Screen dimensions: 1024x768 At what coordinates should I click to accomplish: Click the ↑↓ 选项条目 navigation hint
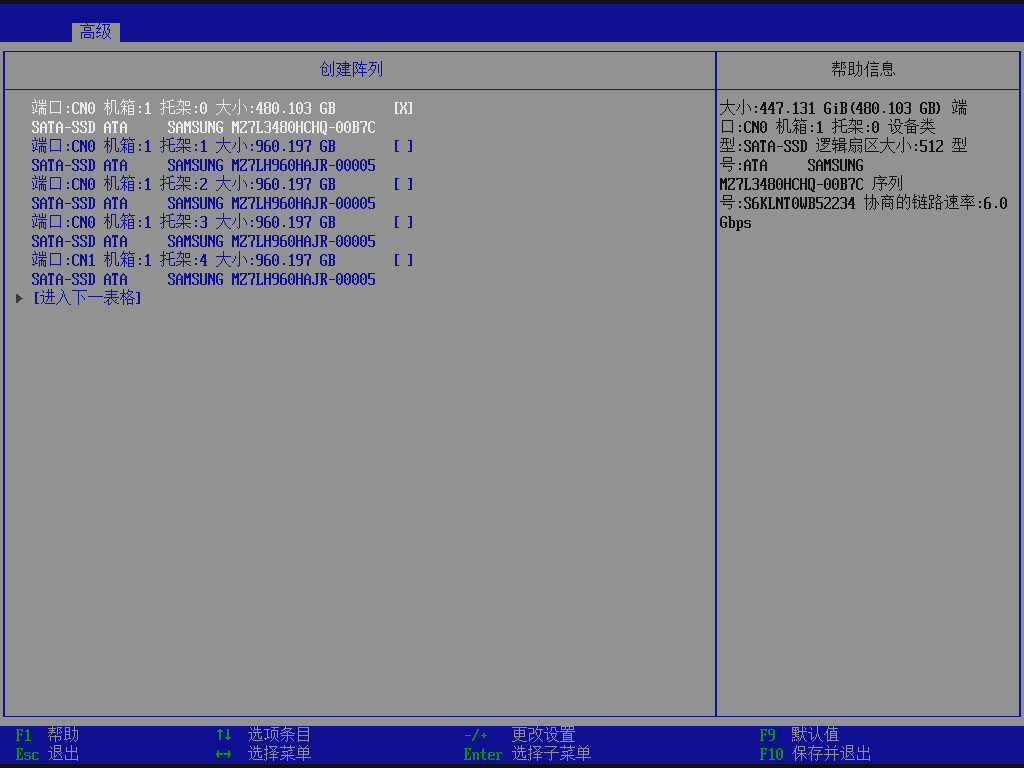(x=264, y=735)
